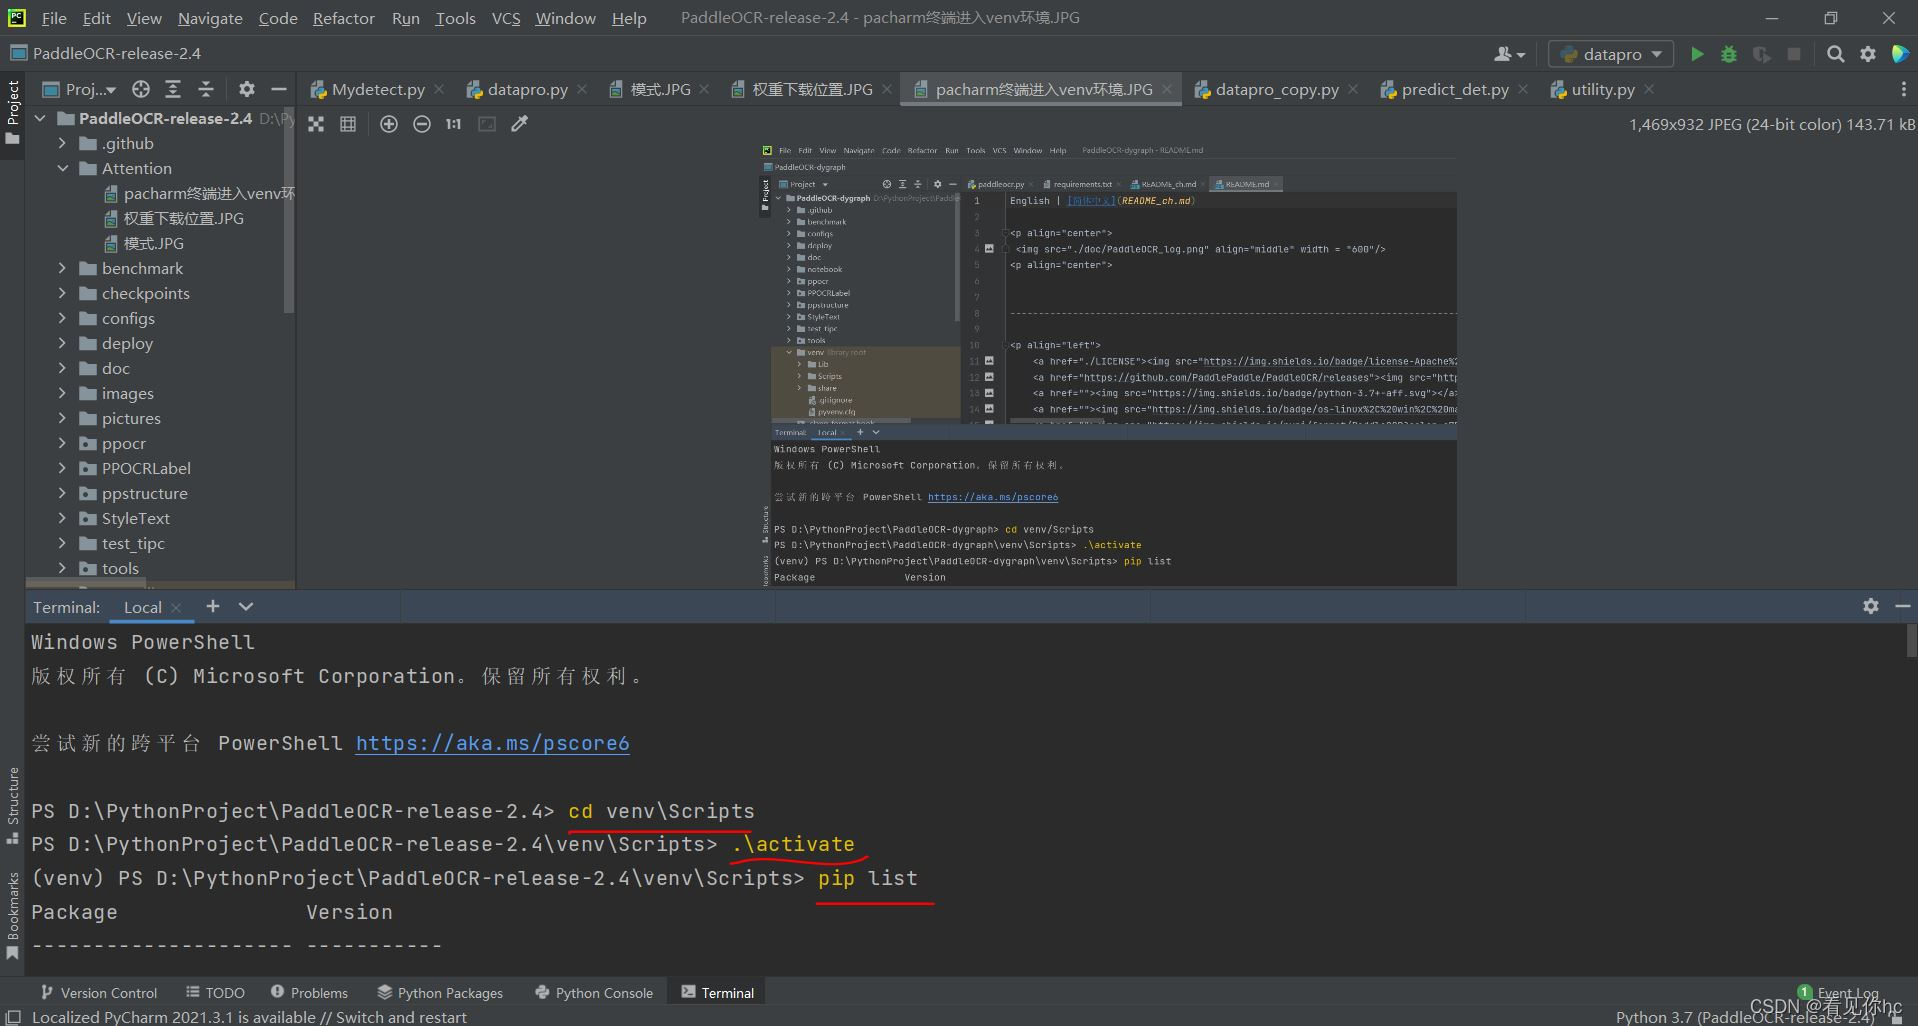Run the datapro configuration

(x=1696, y=54)
